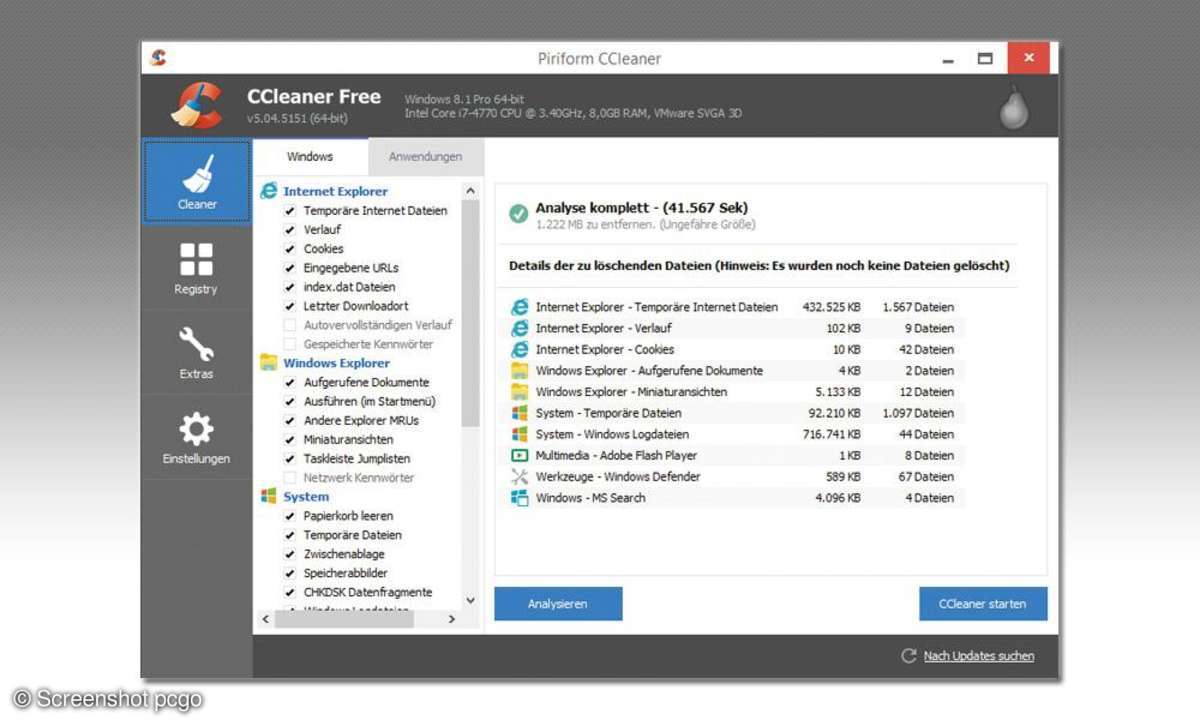This screenshot has height=720, width=1200.
Task: Click the vertical scrollbar thumb of options list
Action: [471, 313]
